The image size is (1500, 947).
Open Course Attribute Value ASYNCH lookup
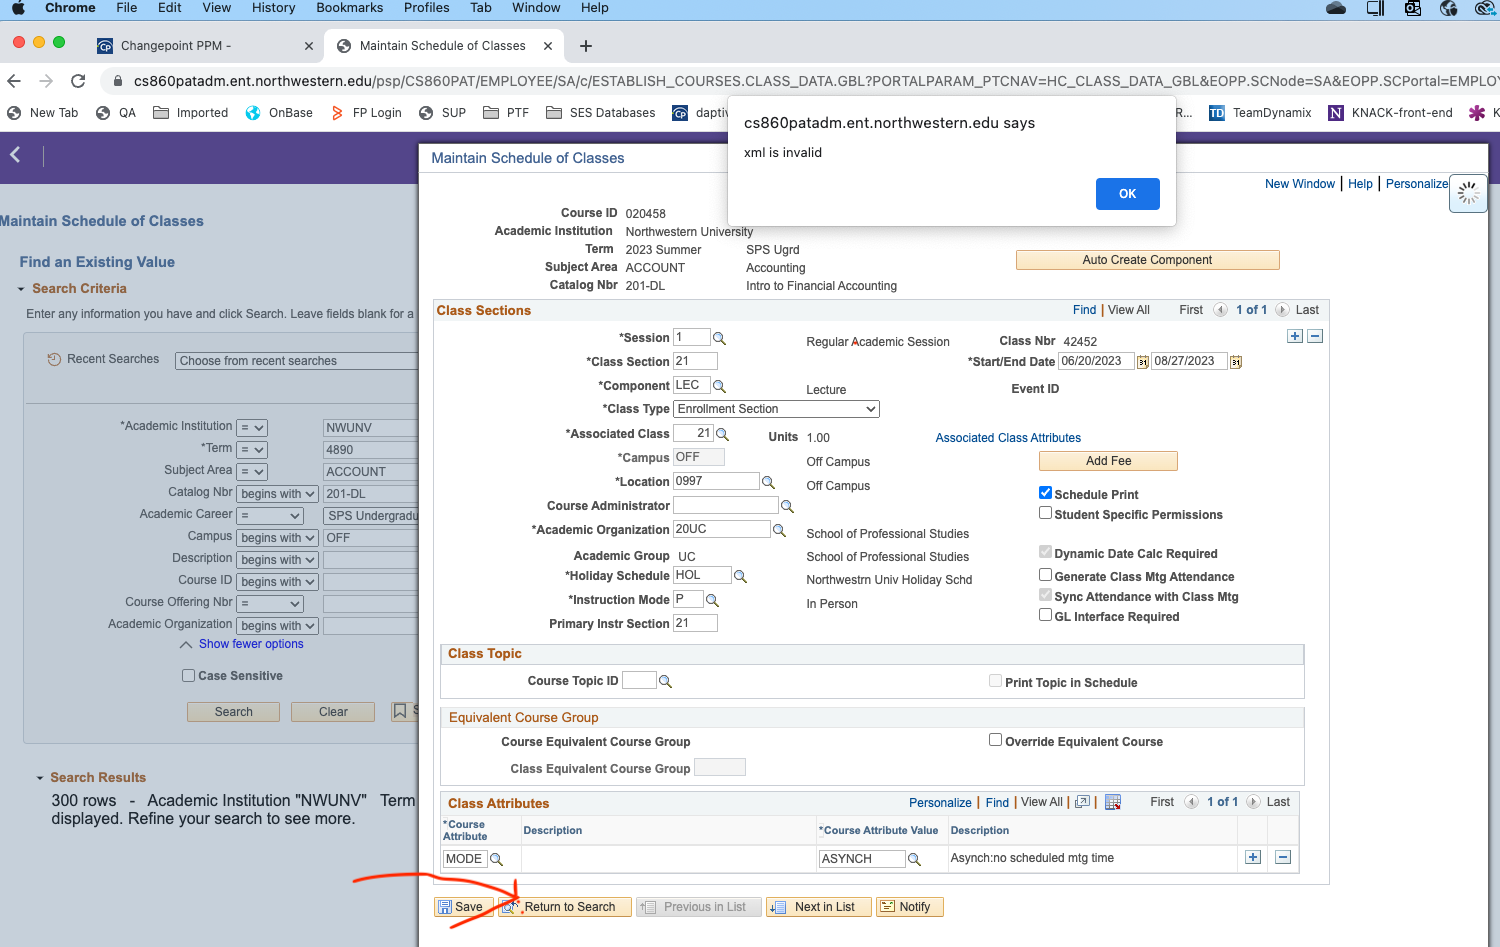pos(914,859)
